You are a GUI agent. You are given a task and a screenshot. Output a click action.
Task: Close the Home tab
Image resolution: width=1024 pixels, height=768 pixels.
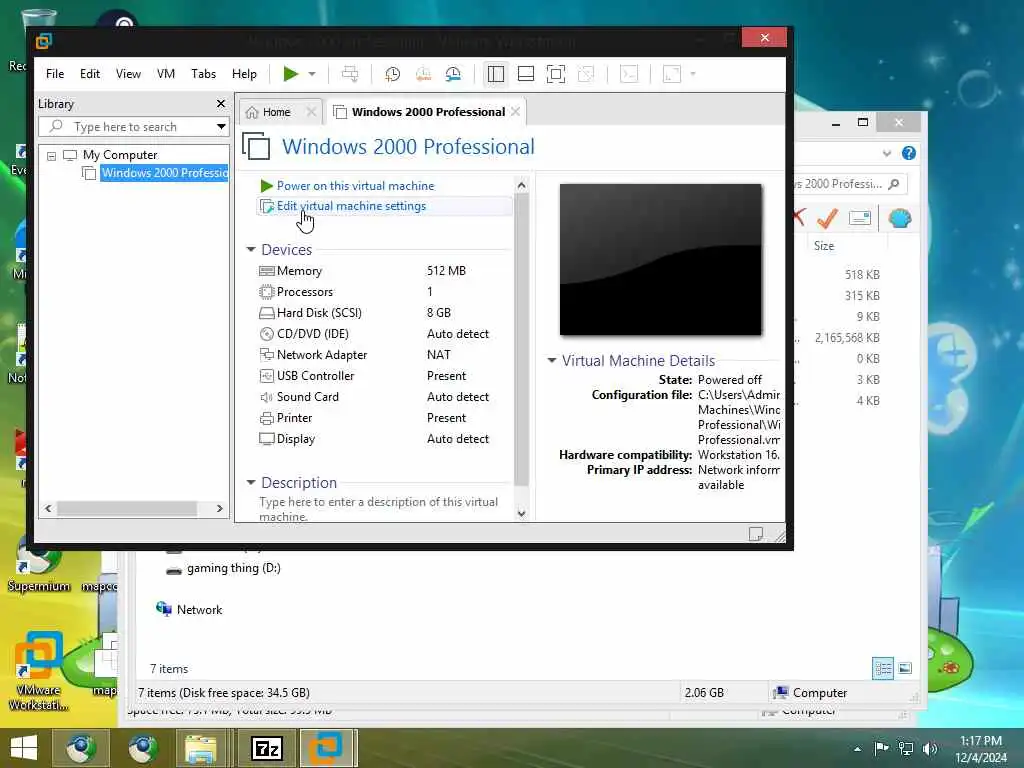point(312,112)
